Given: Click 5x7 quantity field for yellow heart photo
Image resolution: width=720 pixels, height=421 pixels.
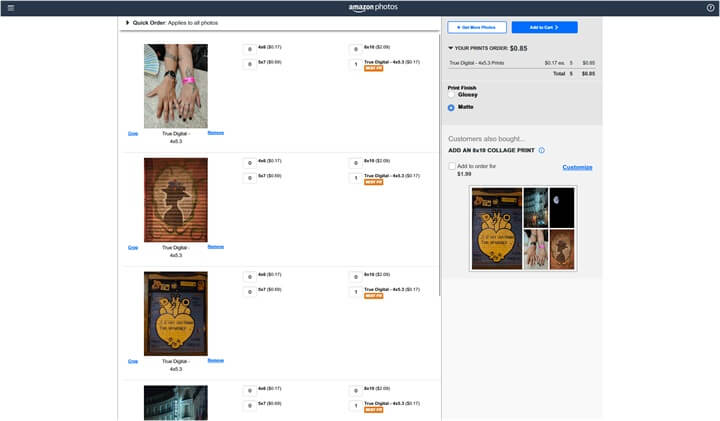Looking at the screenshot, I should click(249, 292).
